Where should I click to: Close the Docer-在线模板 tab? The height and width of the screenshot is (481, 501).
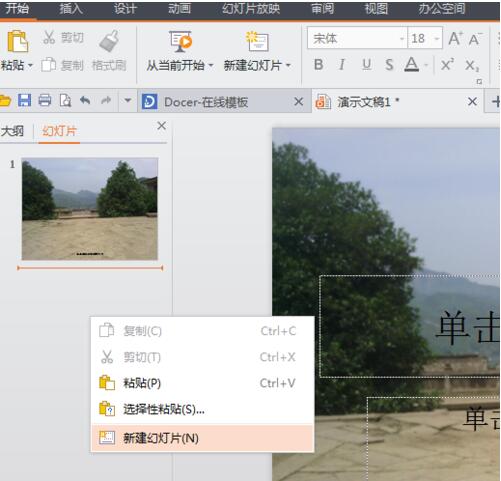coord(299,102)
